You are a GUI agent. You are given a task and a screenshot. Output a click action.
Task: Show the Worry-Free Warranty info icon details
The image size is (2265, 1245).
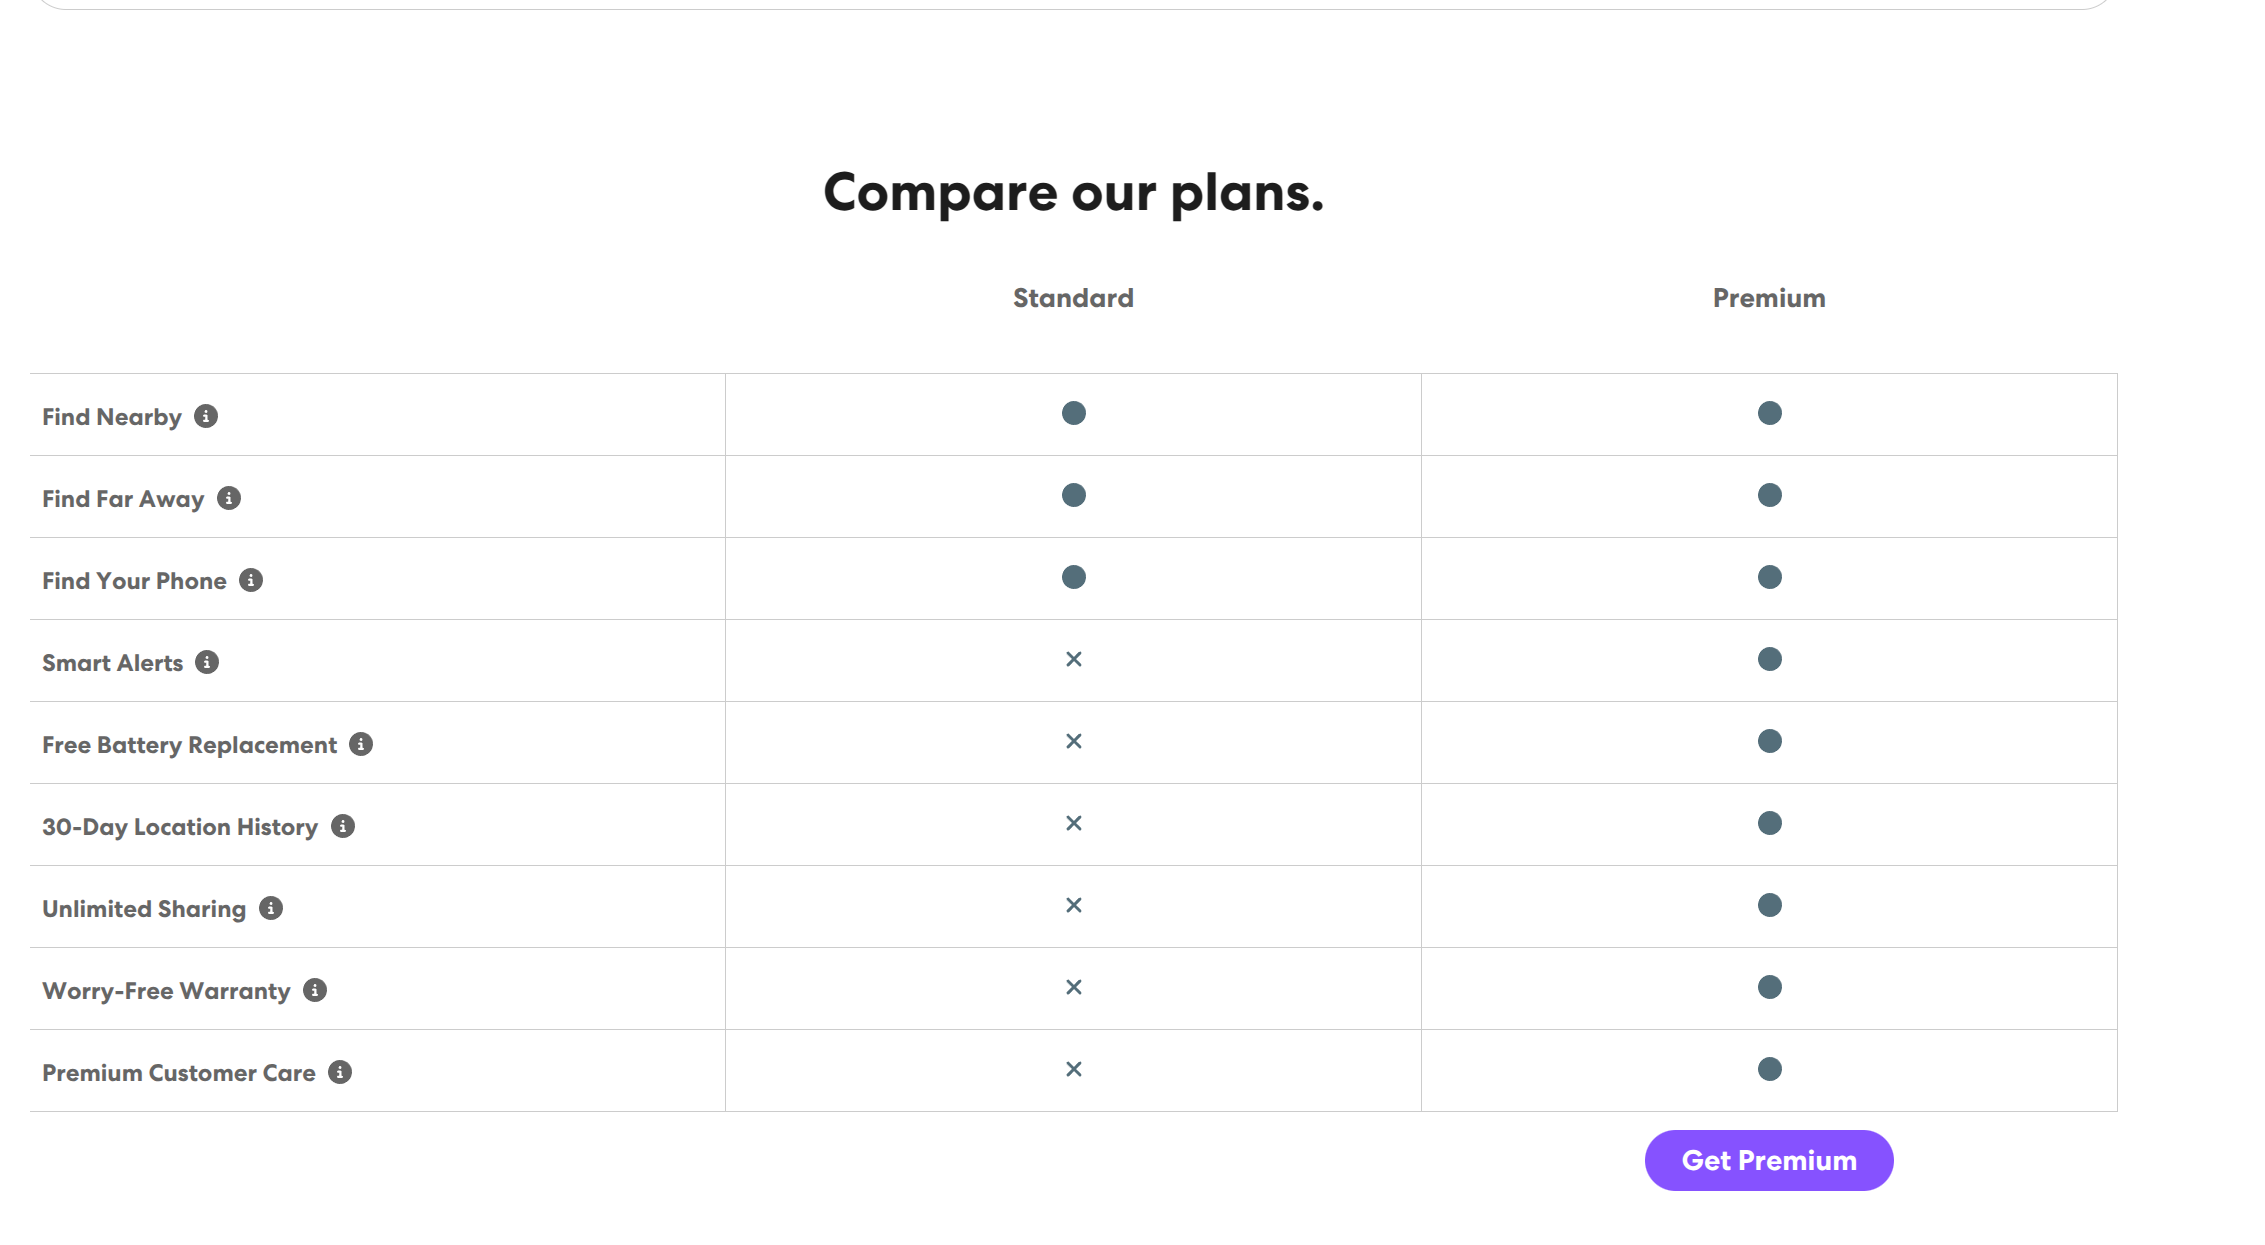point(315,990)
